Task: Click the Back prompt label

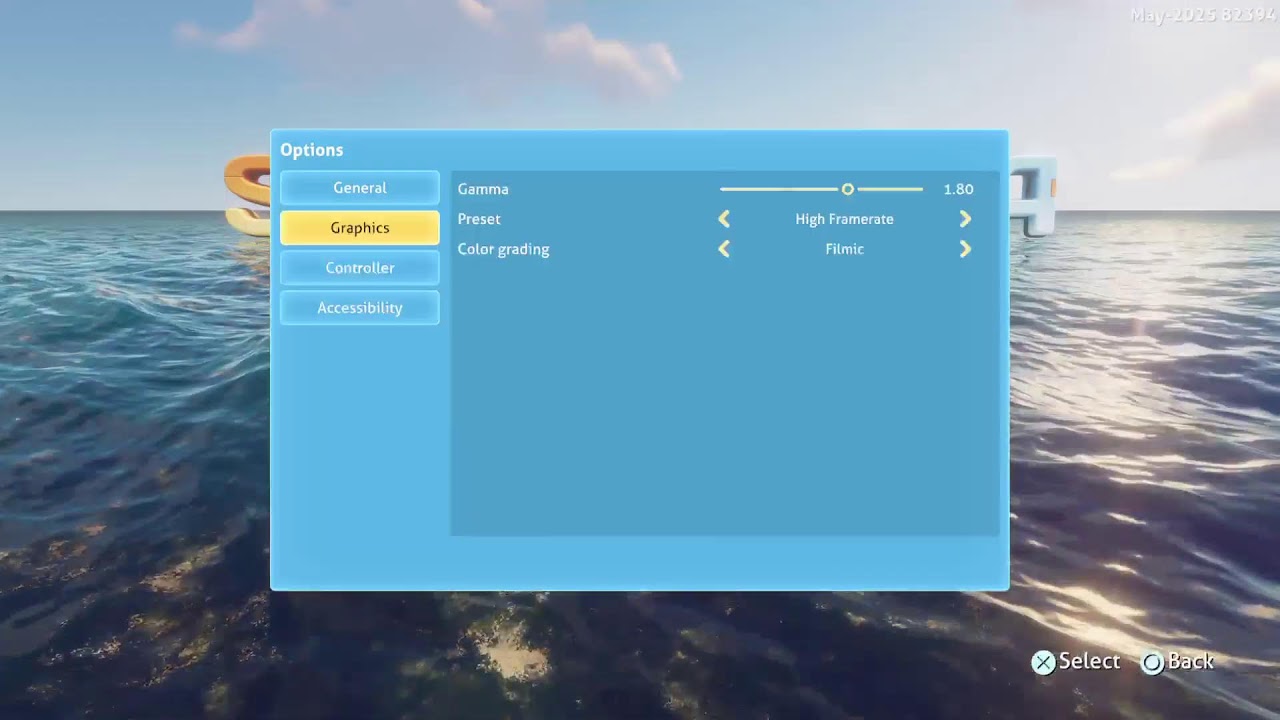Action: pyautogui.click(x=1191, y=661)
